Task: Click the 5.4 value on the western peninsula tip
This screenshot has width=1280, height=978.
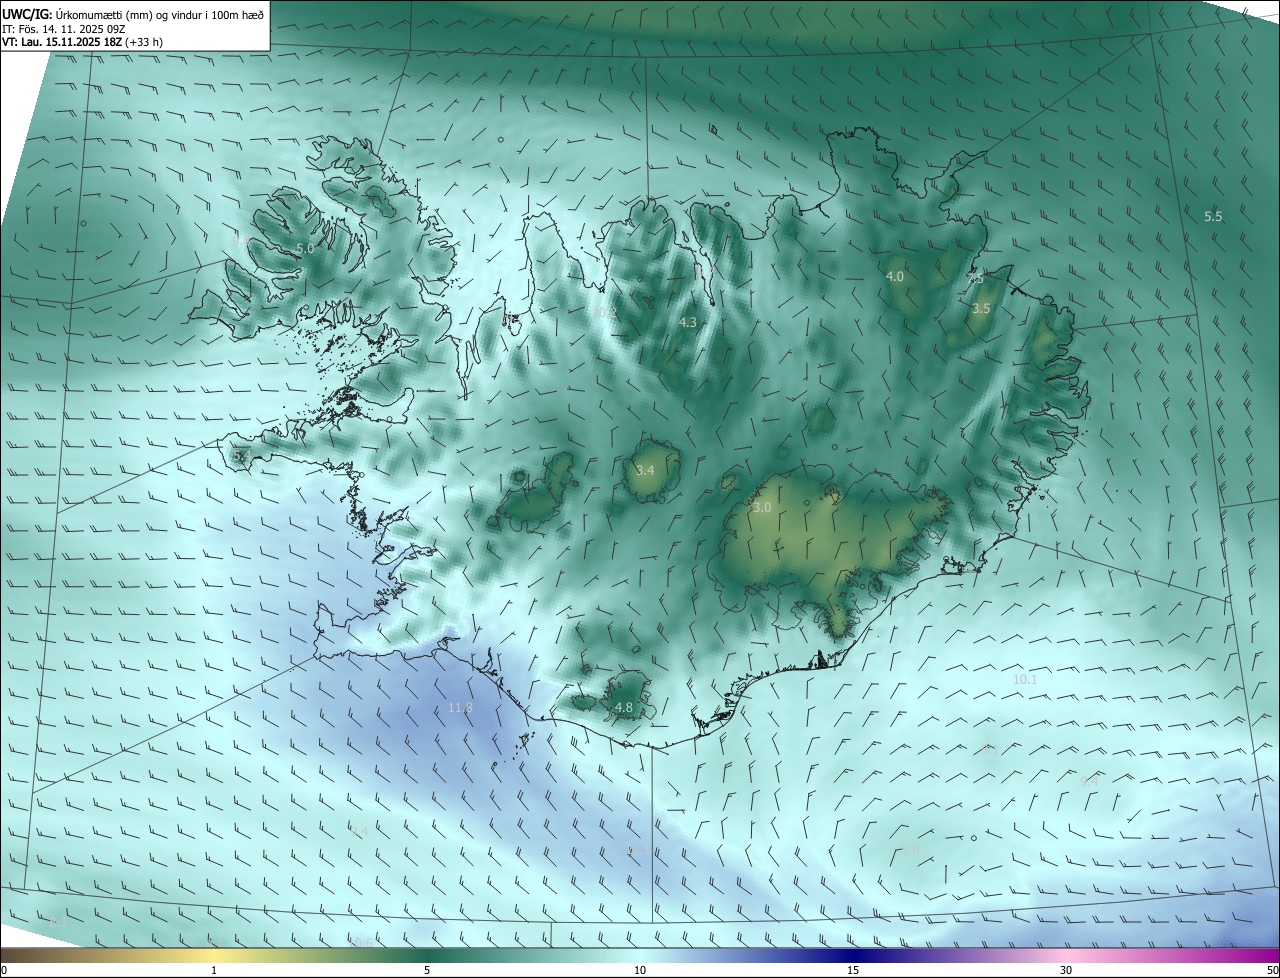Action: [x=241, y=456]
